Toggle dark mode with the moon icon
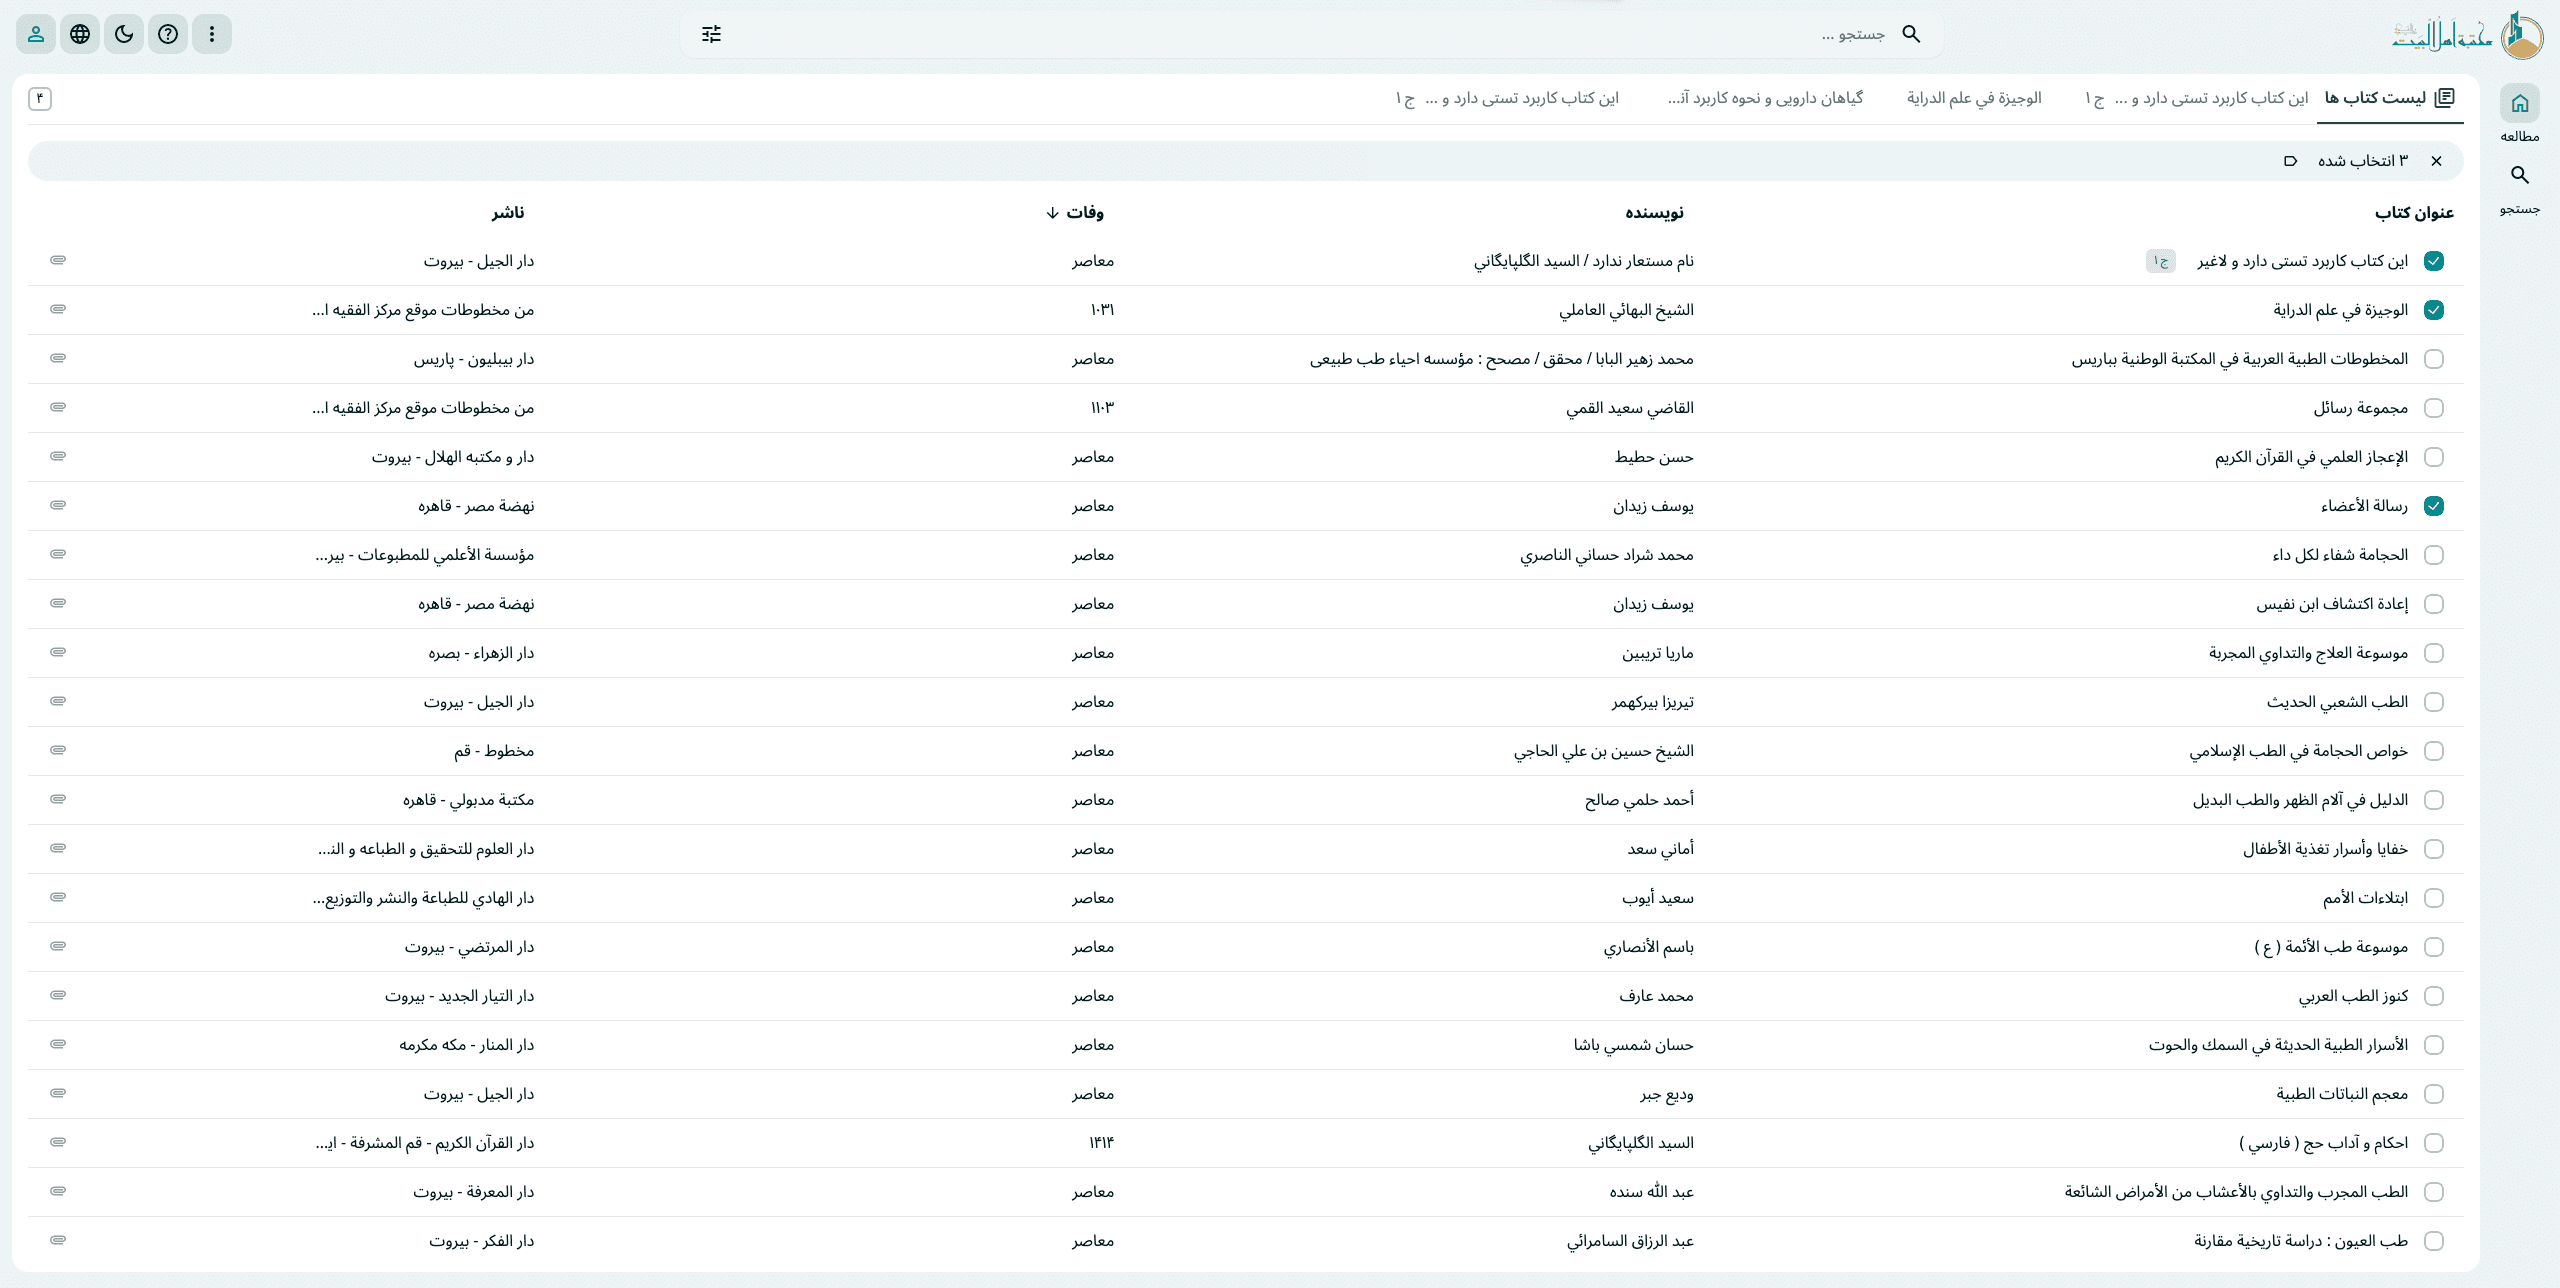This screenshot has height=1288, width=2560. (x=124, y=34)
